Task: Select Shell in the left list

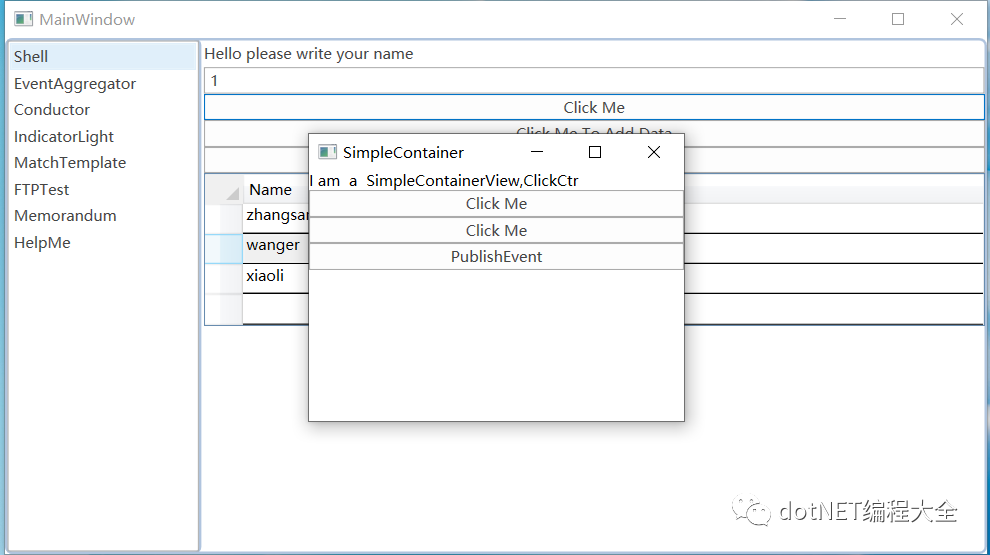Action: coord(31,56)
